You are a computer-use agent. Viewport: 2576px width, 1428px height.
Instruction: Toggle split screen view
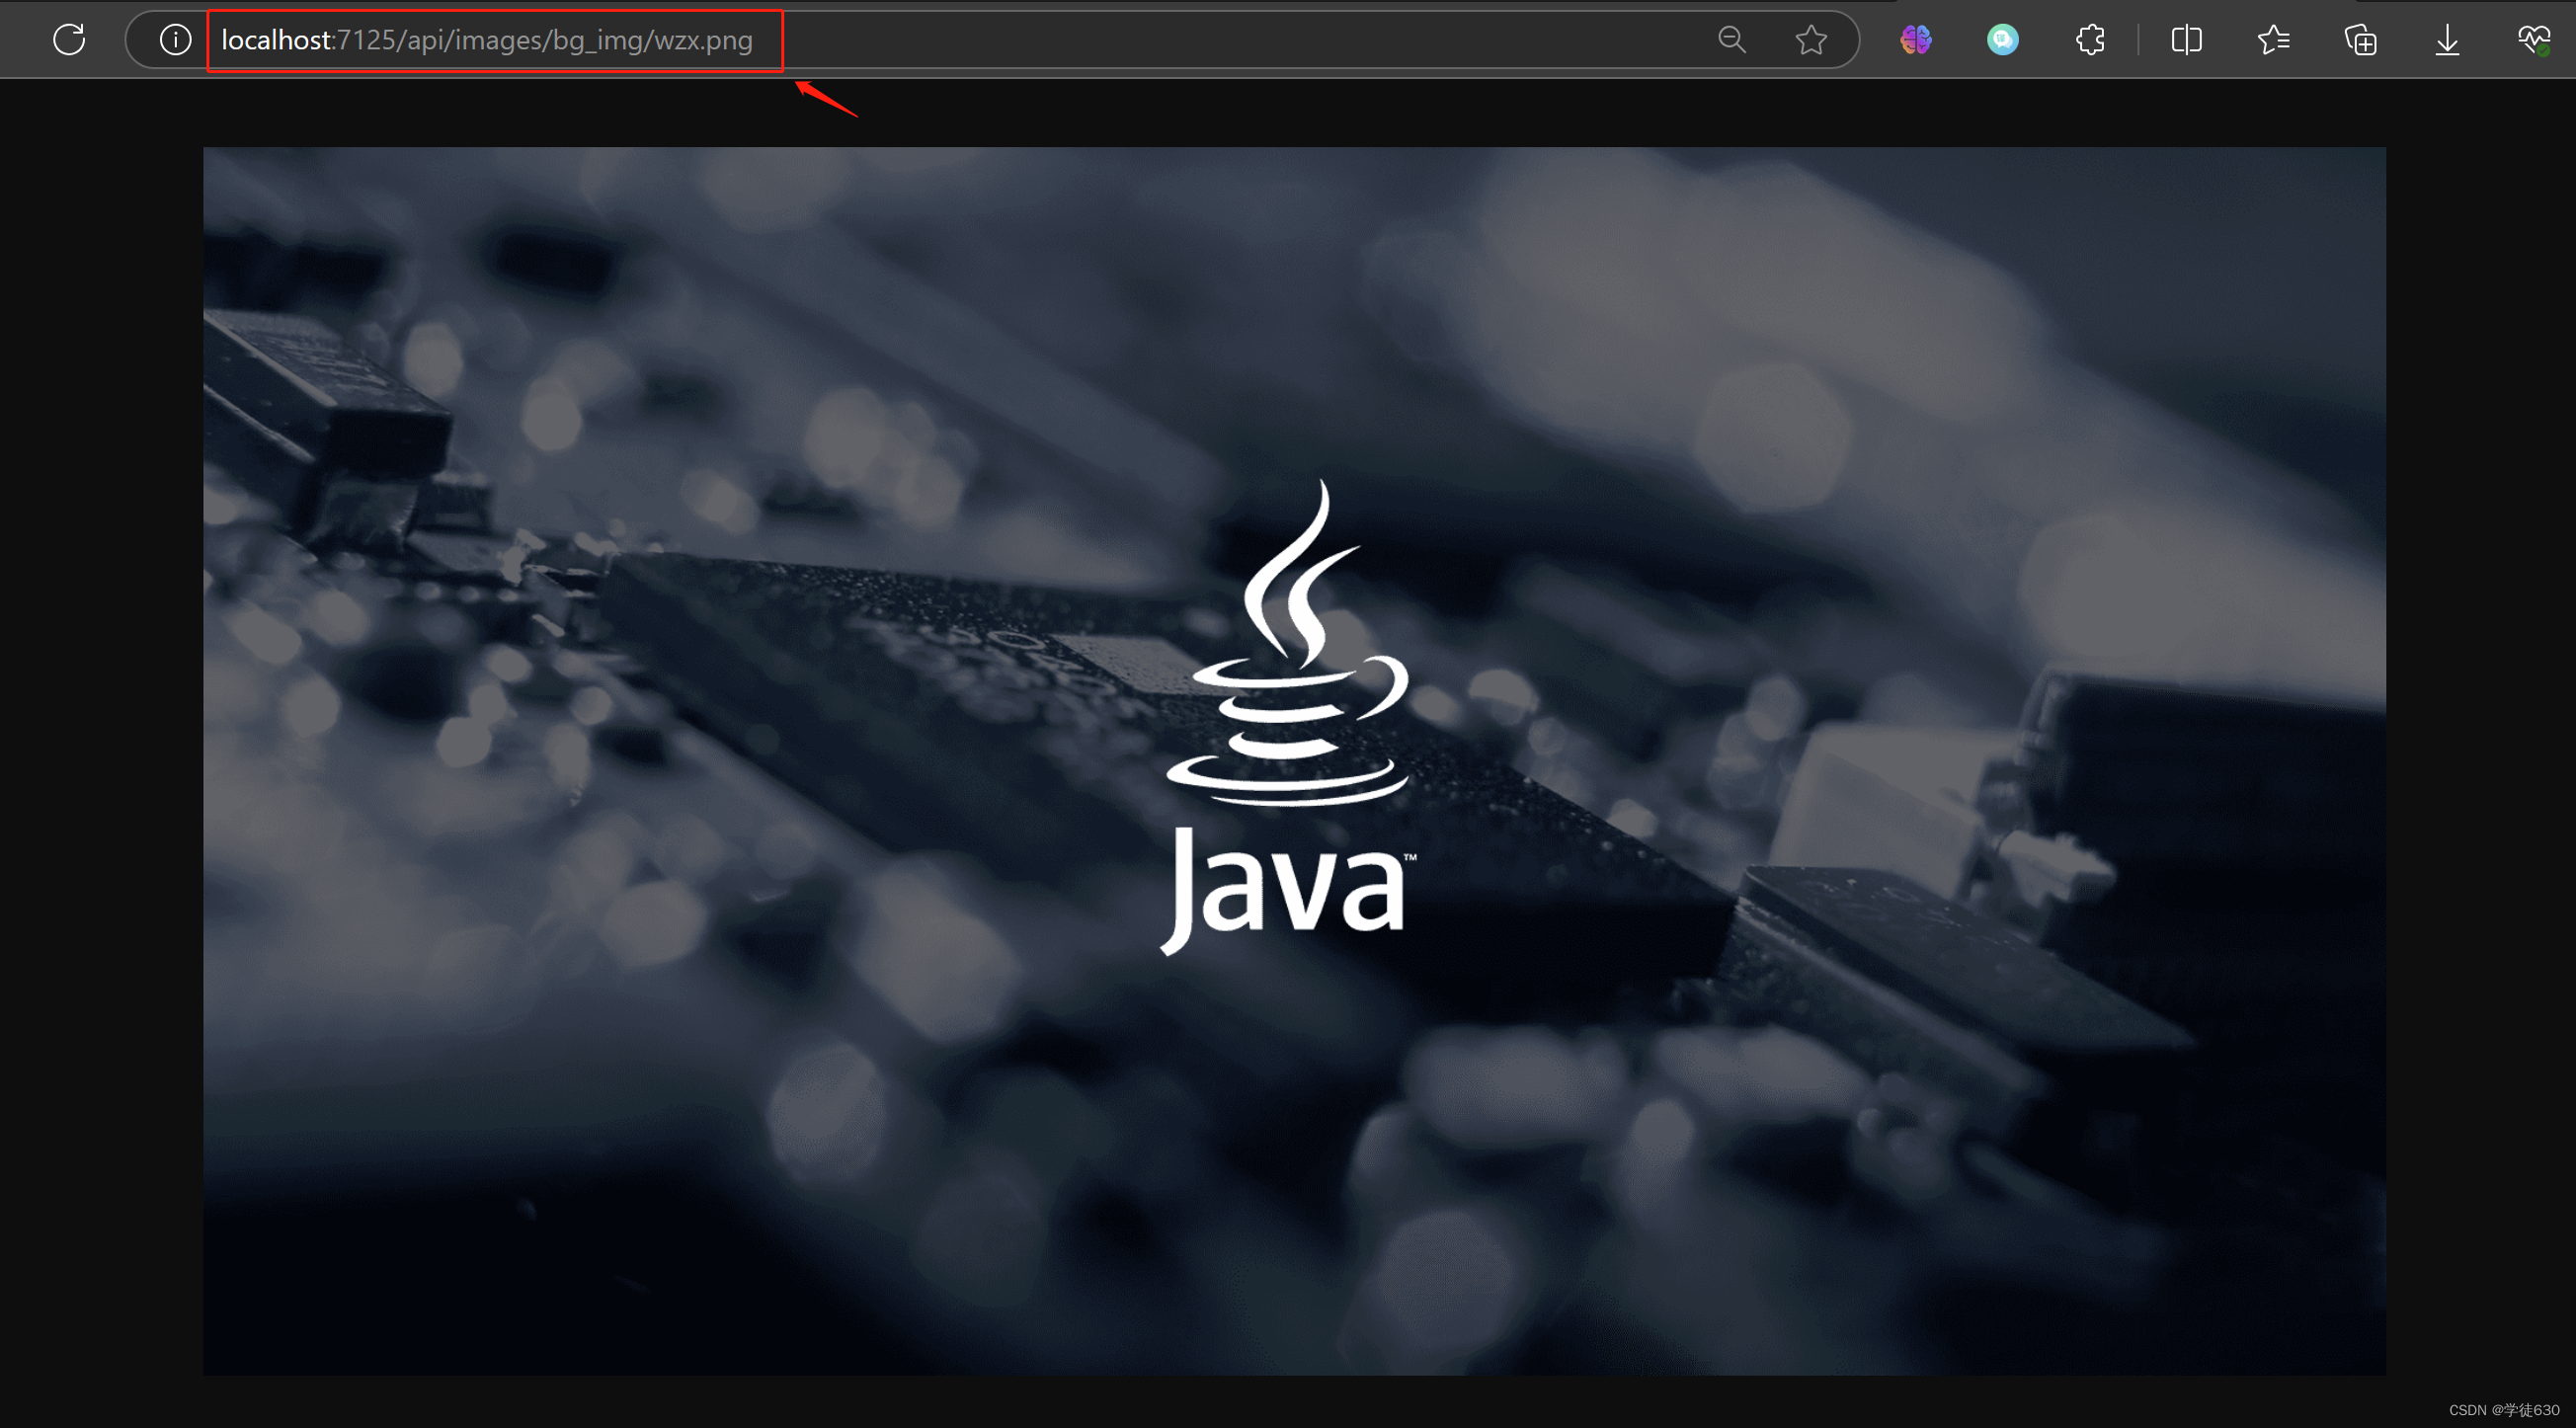click(2186, 40)
